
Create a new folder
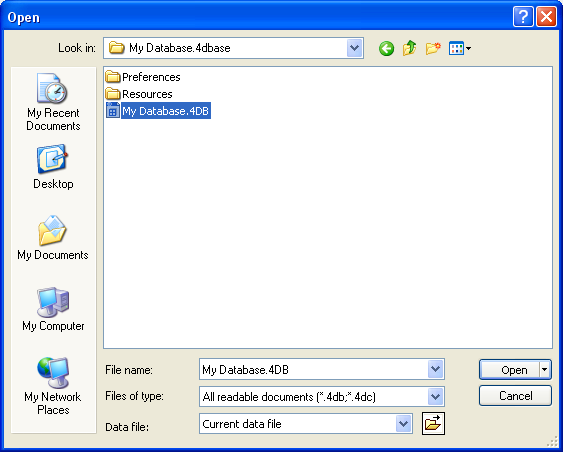click(x=433, y=48)
